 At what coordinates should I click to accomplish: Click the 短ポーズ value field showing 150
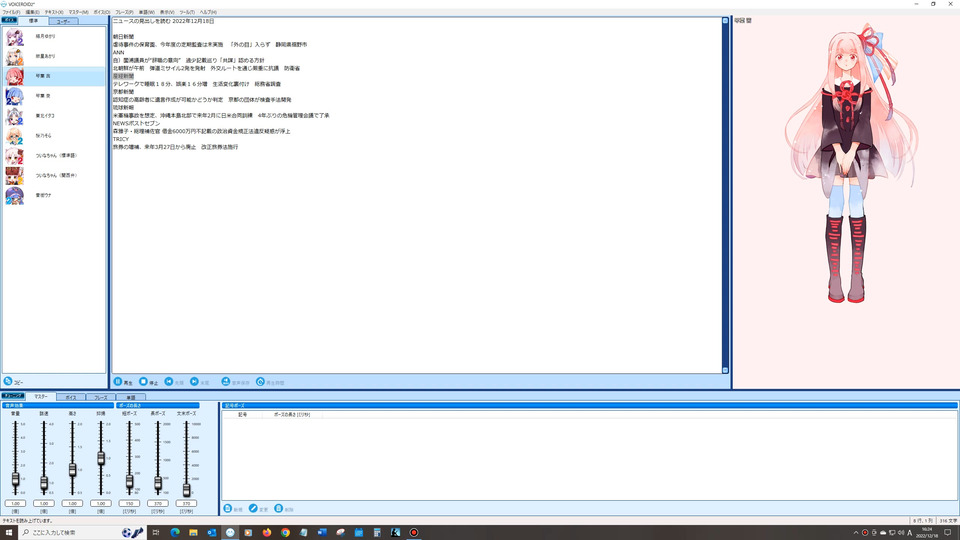(129, 503)
